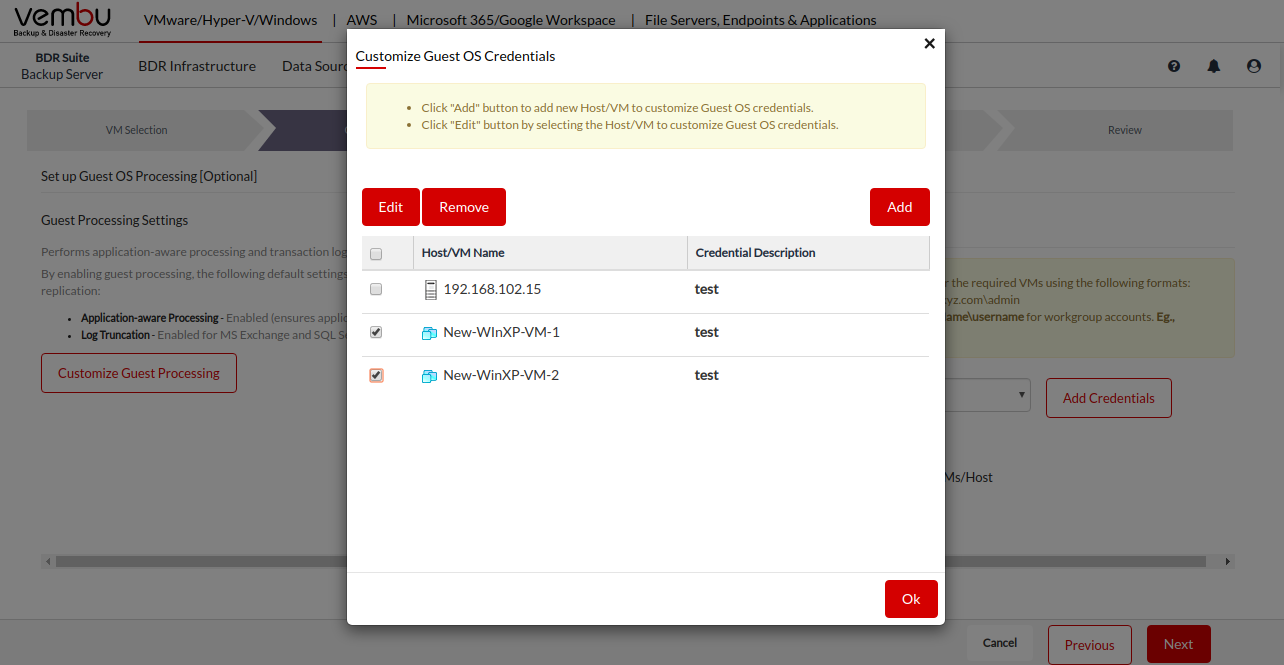Open the user account profile icon

(x=1254, y=66)
